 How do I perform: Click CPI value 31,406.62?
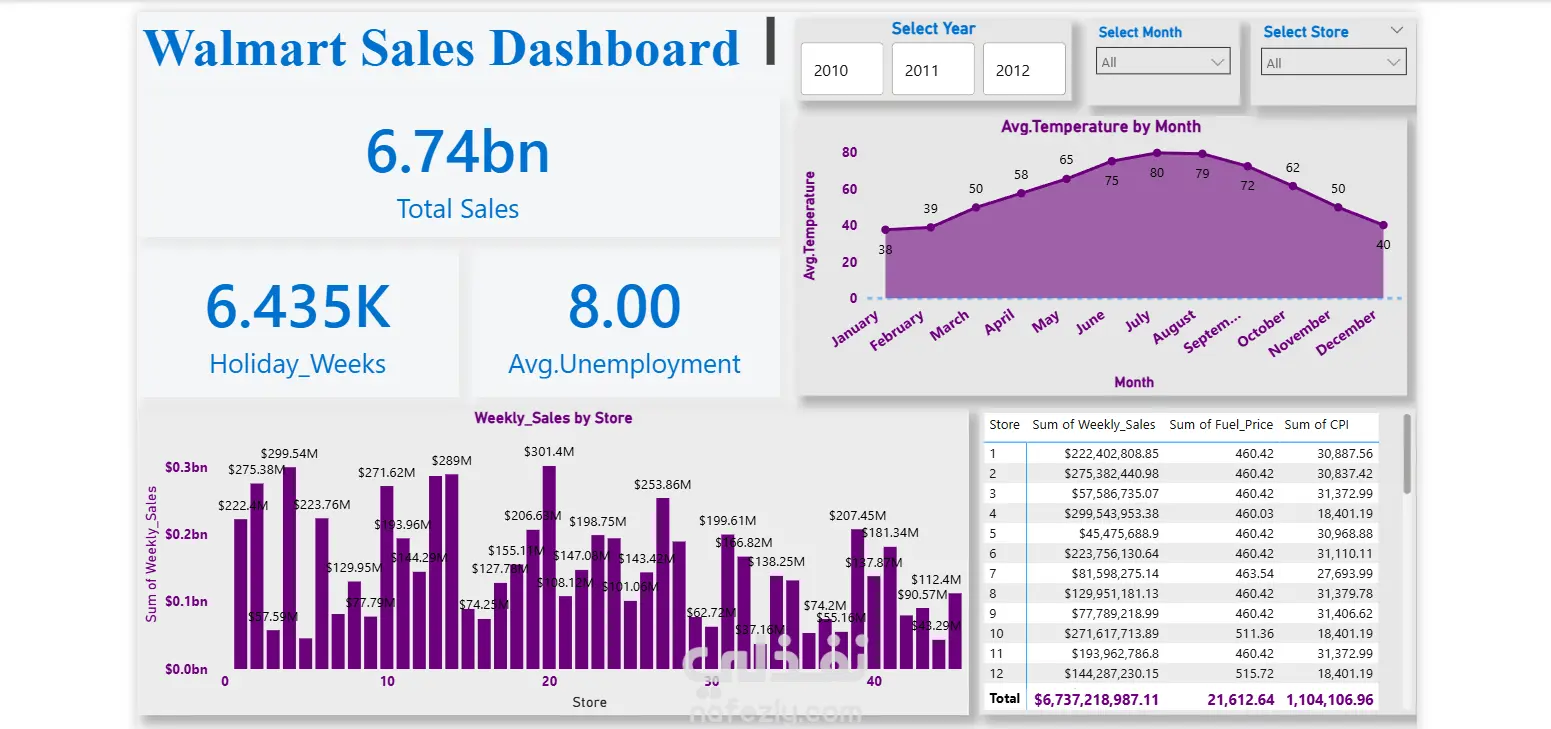1346,613
